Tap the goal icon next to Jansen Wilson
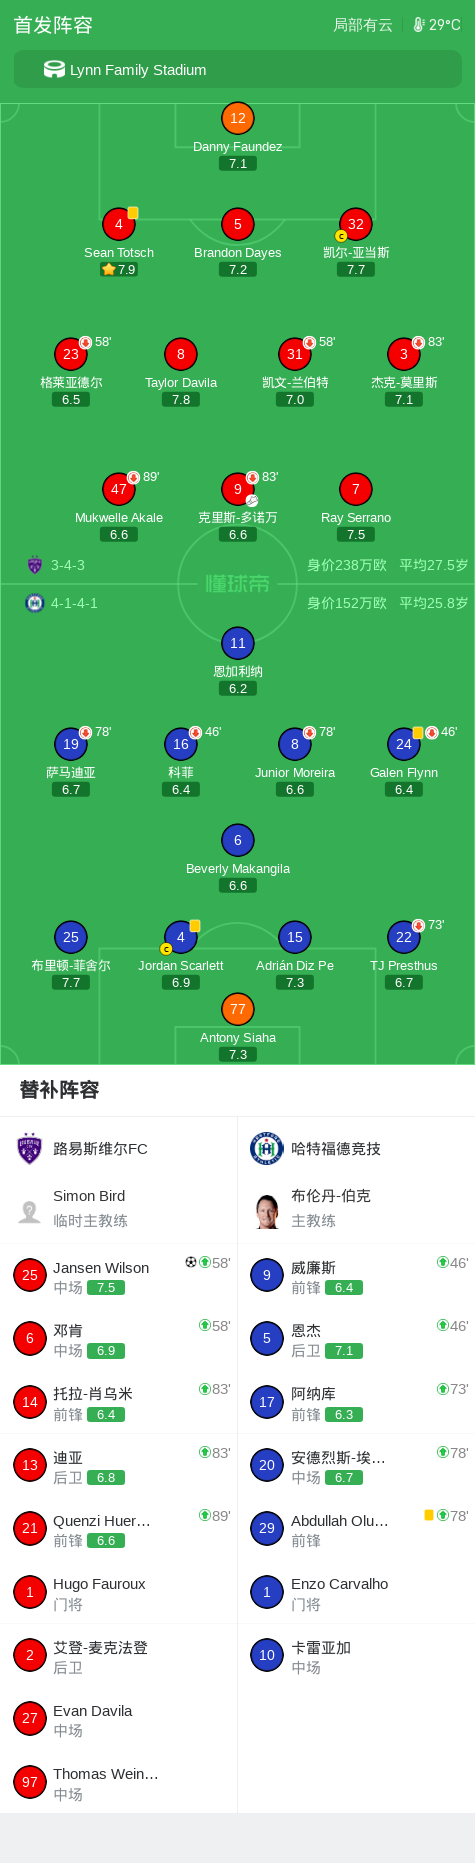The height and width of the screenshot is (1863, 475). tap(190, 1262)
